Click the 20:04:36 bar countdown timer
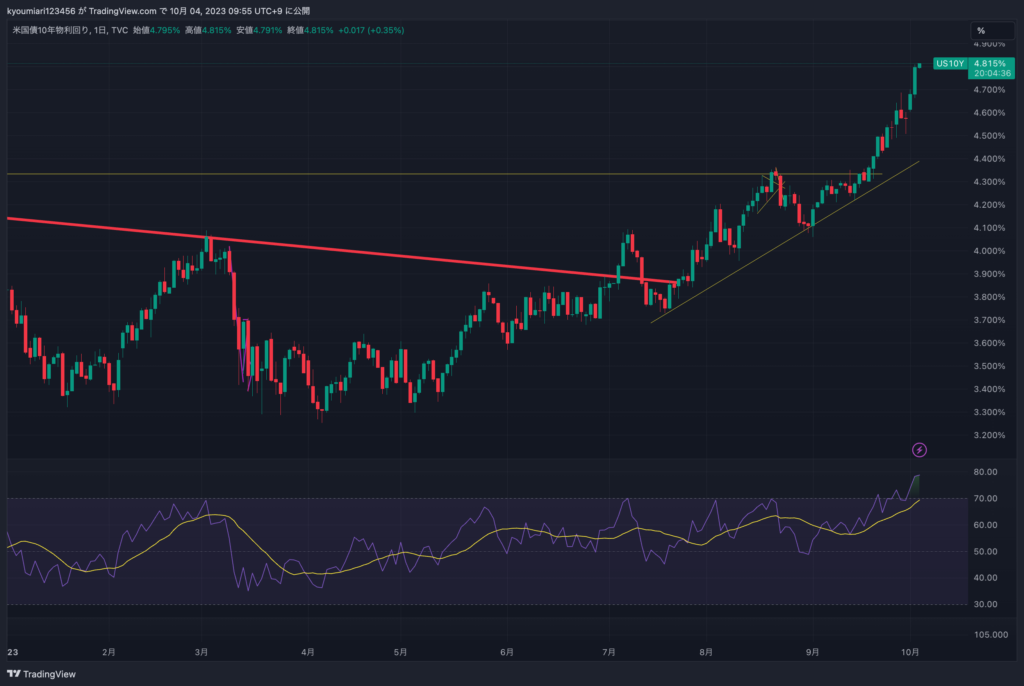Image resolution: width=1024 pixels, height=686 pixels. (x=992, y=73)
